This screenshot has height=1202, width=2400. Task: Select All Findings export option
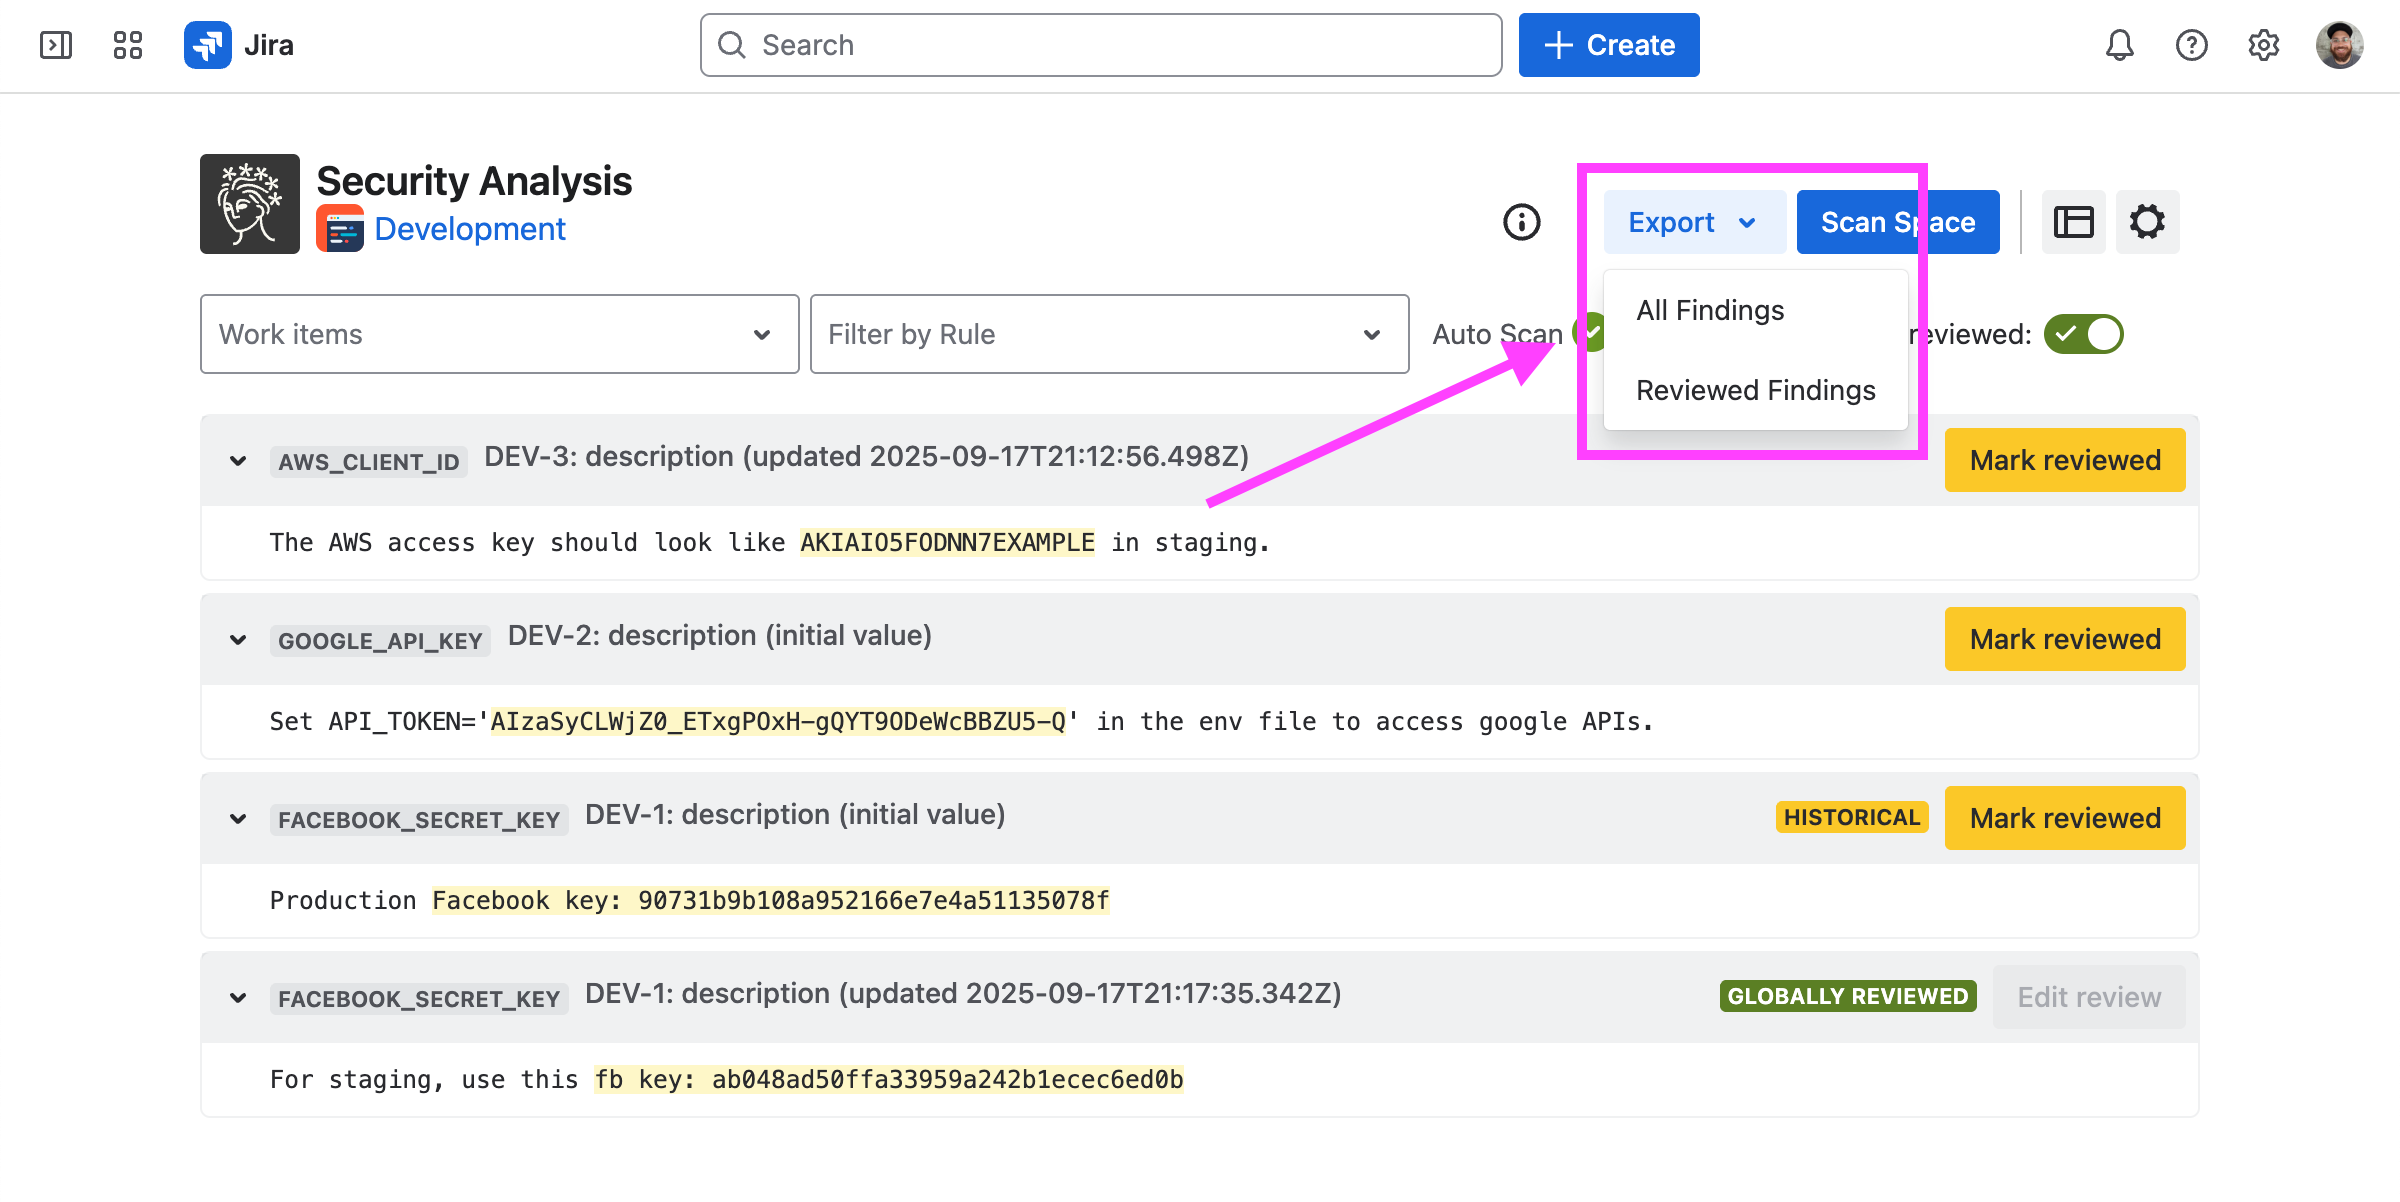click(x=1710, y=311)
